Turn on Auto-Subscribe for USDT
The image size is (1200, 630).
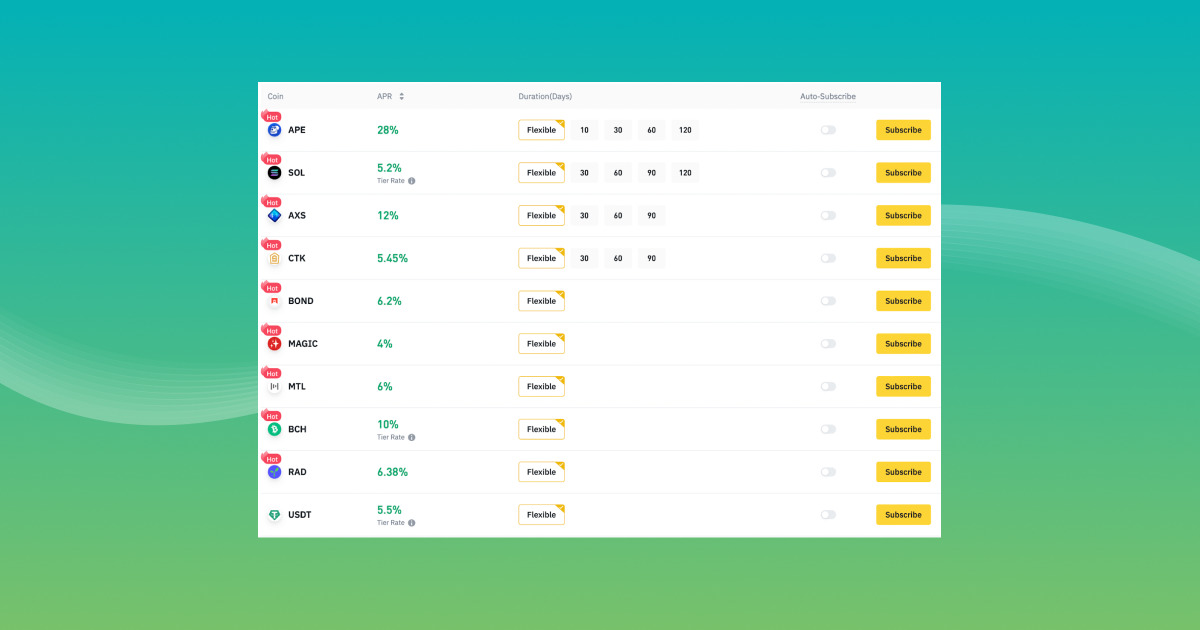[x=828, y=514]
